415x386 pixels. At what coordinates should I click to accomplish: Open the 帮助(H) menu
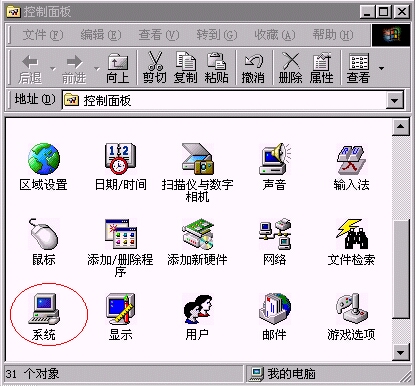click(x=333, y=35)
